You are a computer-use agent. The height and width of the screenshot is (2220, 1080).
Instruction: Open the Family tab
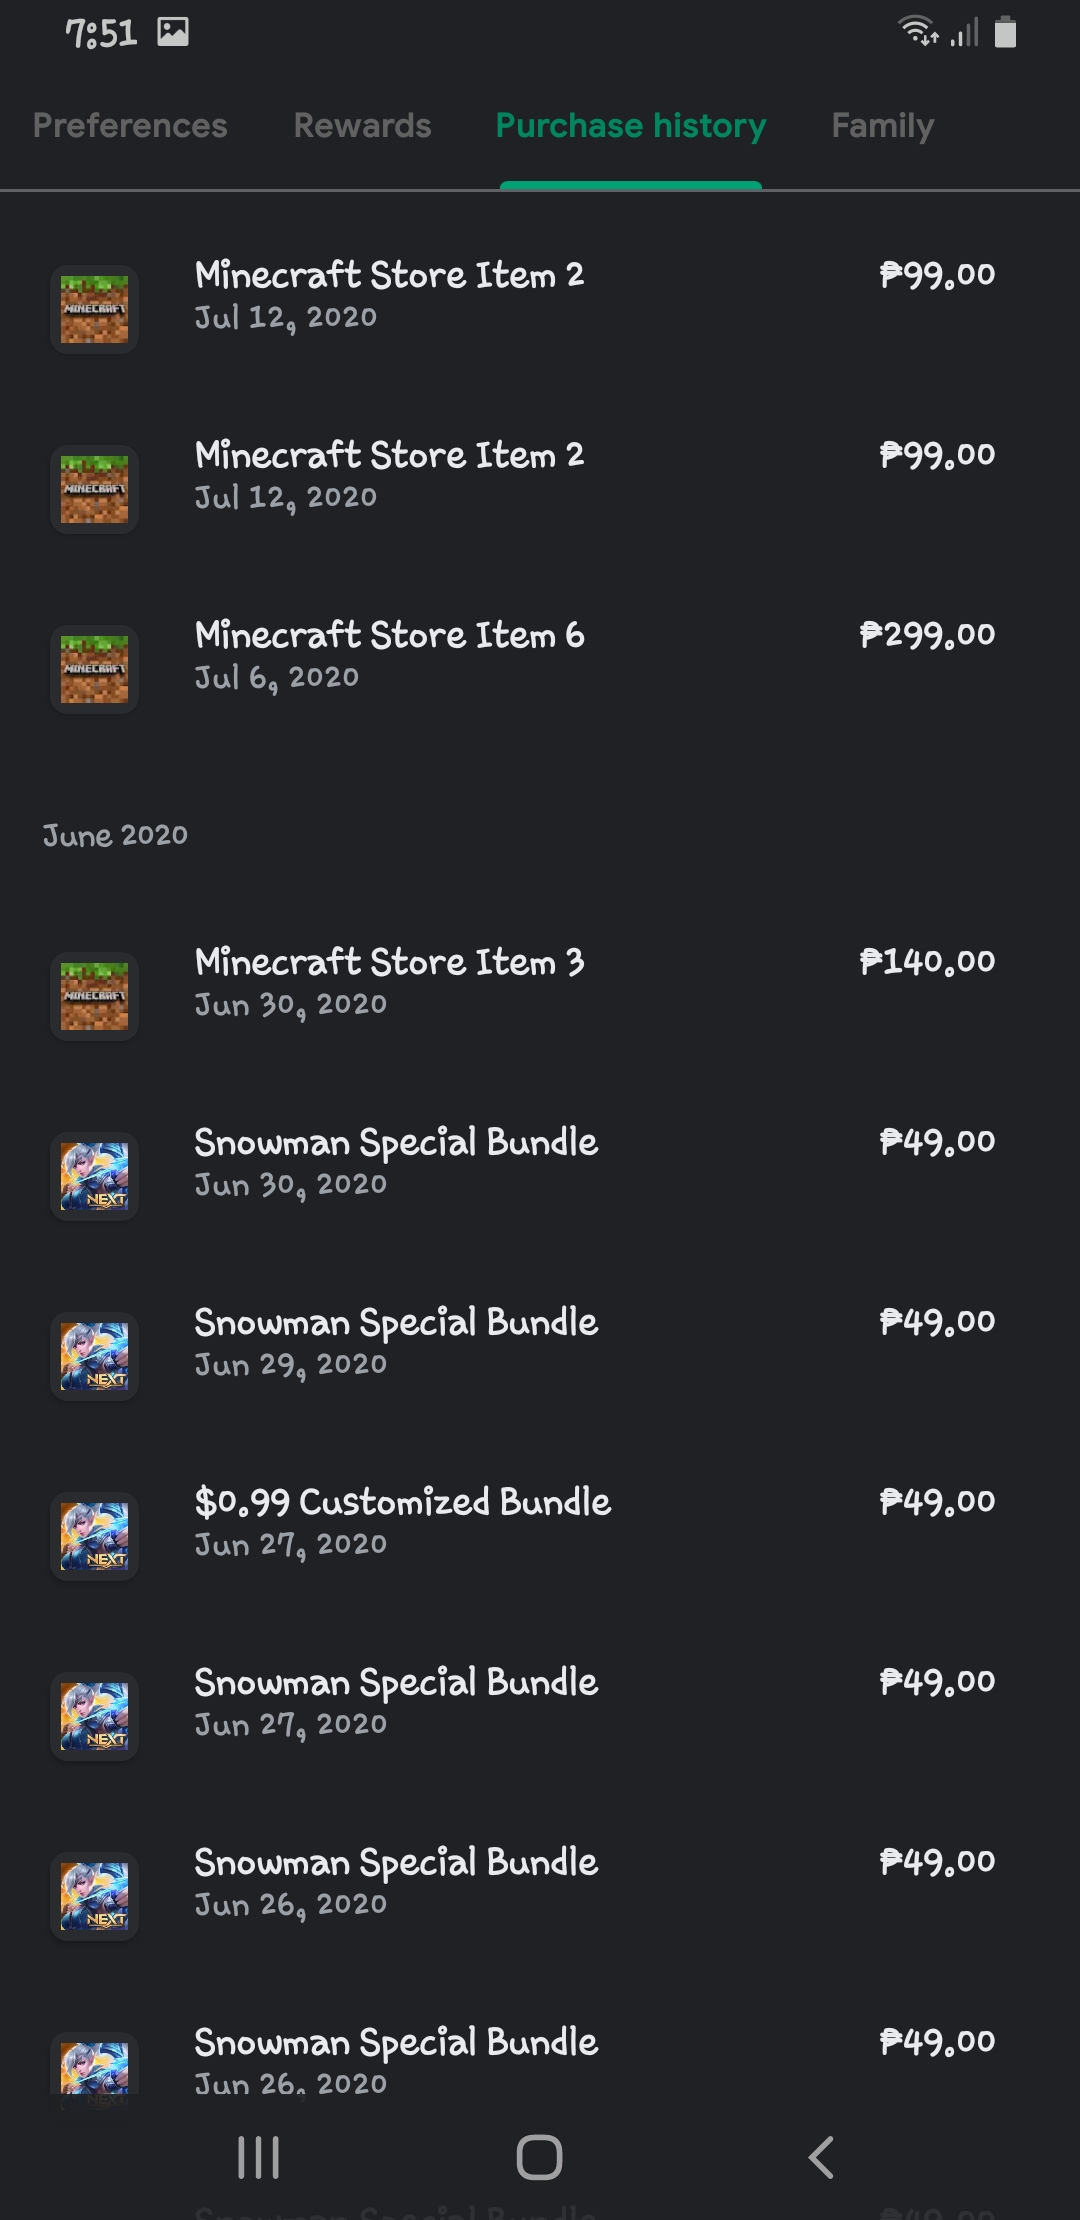pos(882,126)
